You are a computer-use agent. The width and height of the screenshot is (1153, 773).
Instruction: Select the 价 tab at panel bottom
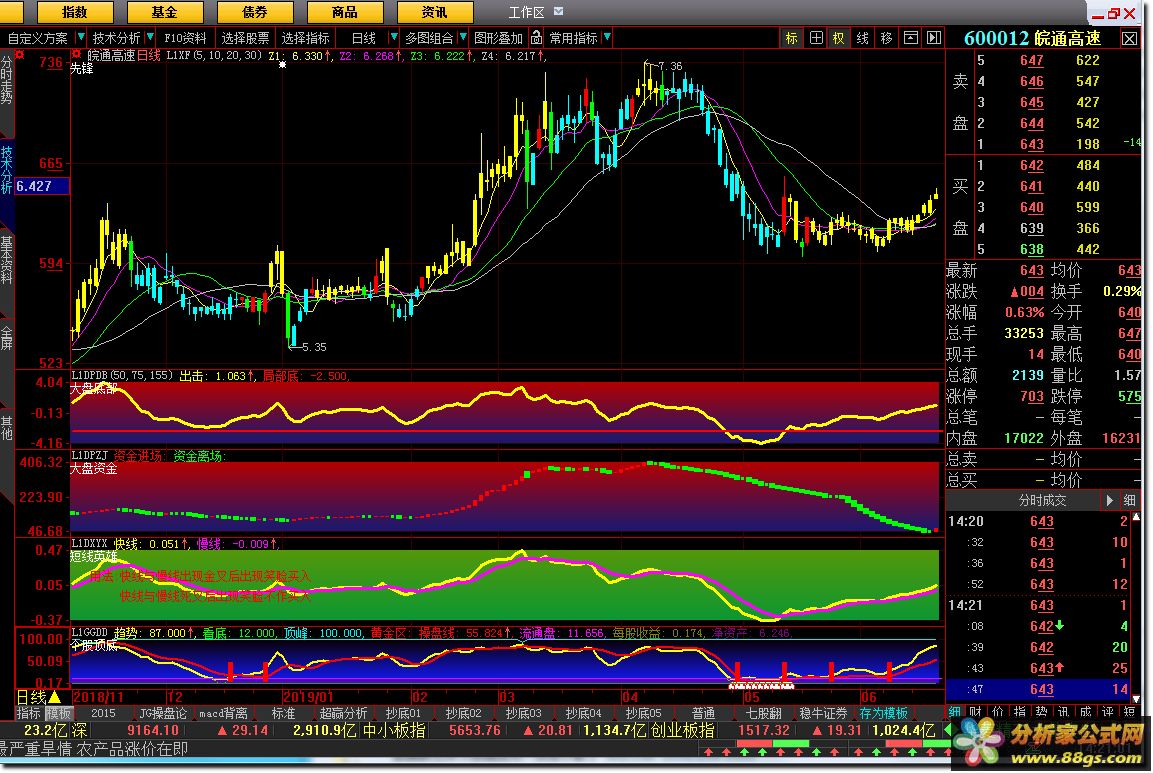pyautogui.click(x=998, y=711)
